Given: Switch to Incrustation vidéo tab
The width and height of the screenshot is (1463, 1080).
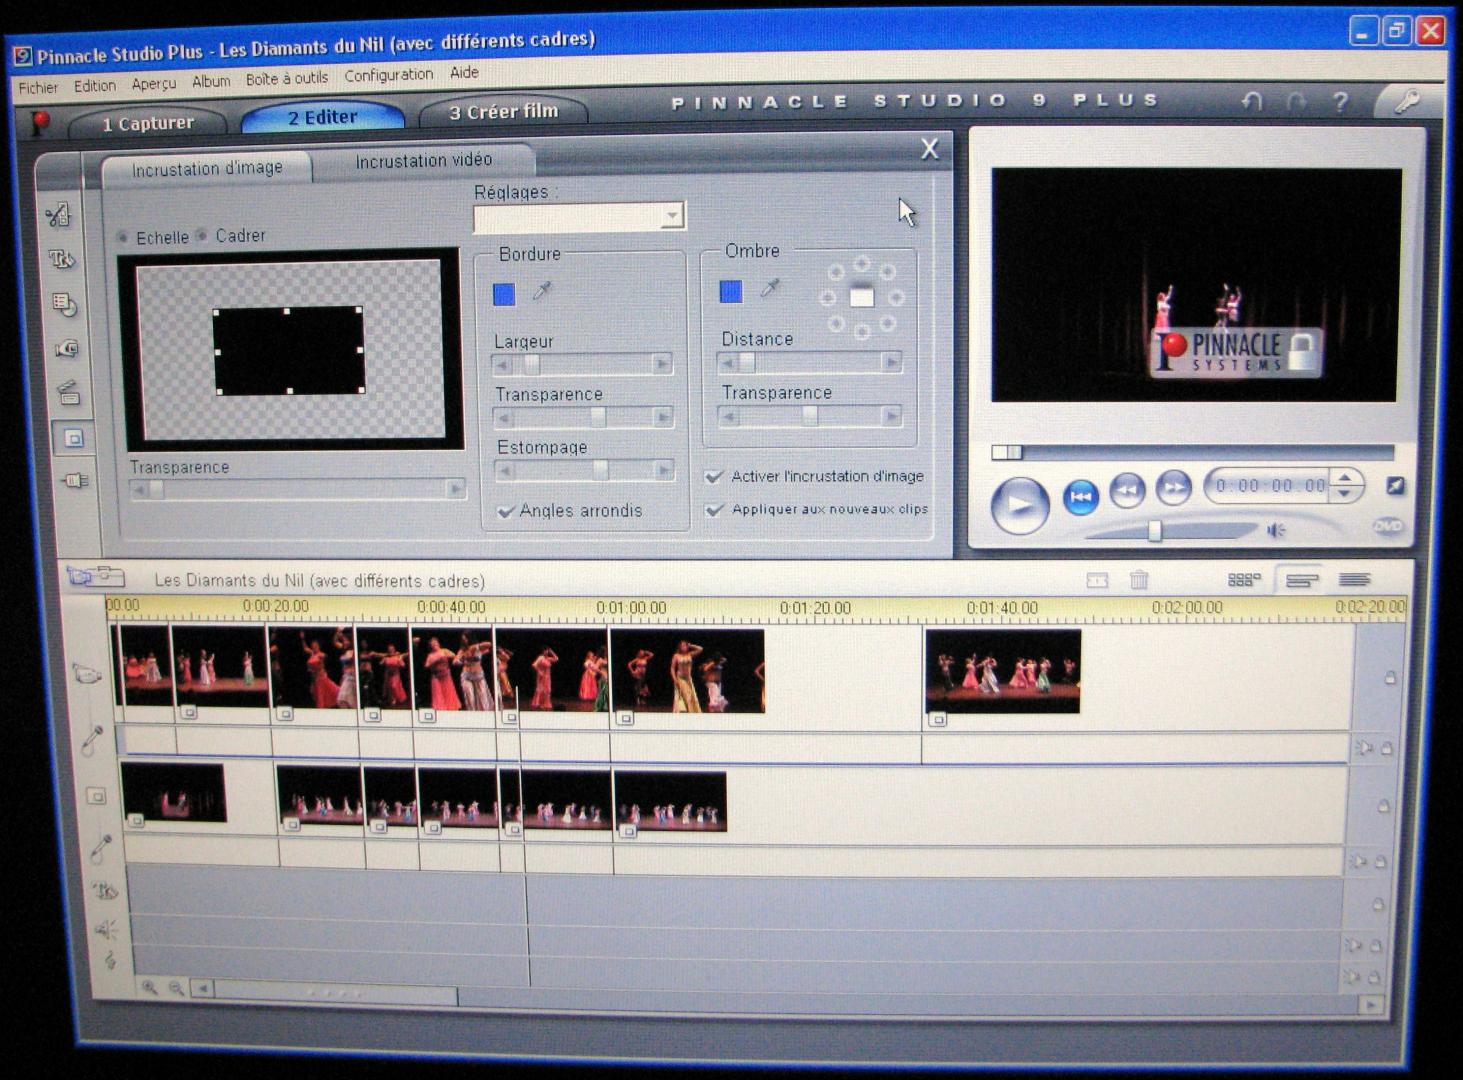Looking at the screenshot, I should pos(423,160).
